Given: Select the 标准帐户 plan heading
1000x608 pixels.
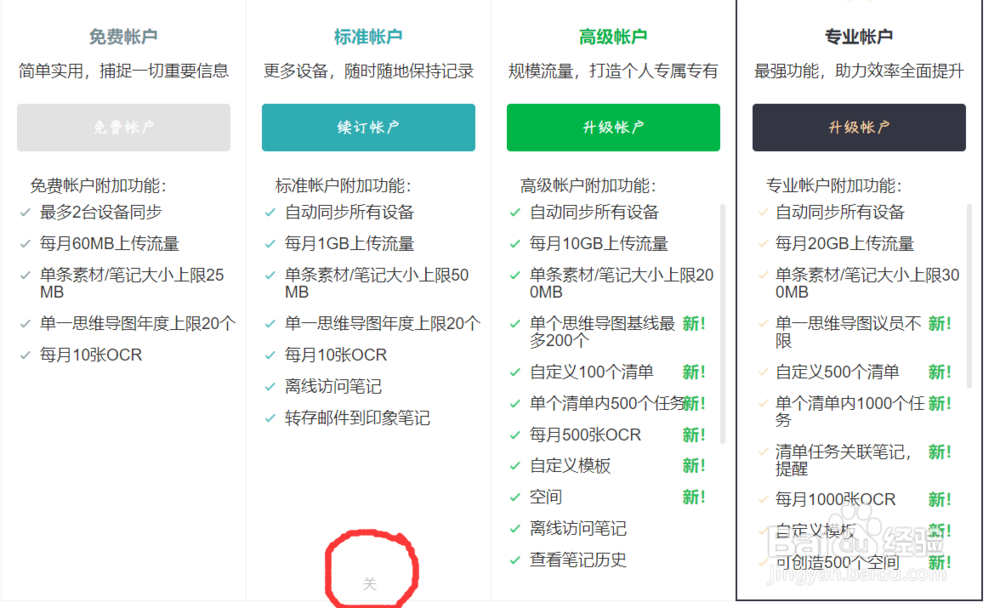Looking at the screenshot, I should click(368, 37).
